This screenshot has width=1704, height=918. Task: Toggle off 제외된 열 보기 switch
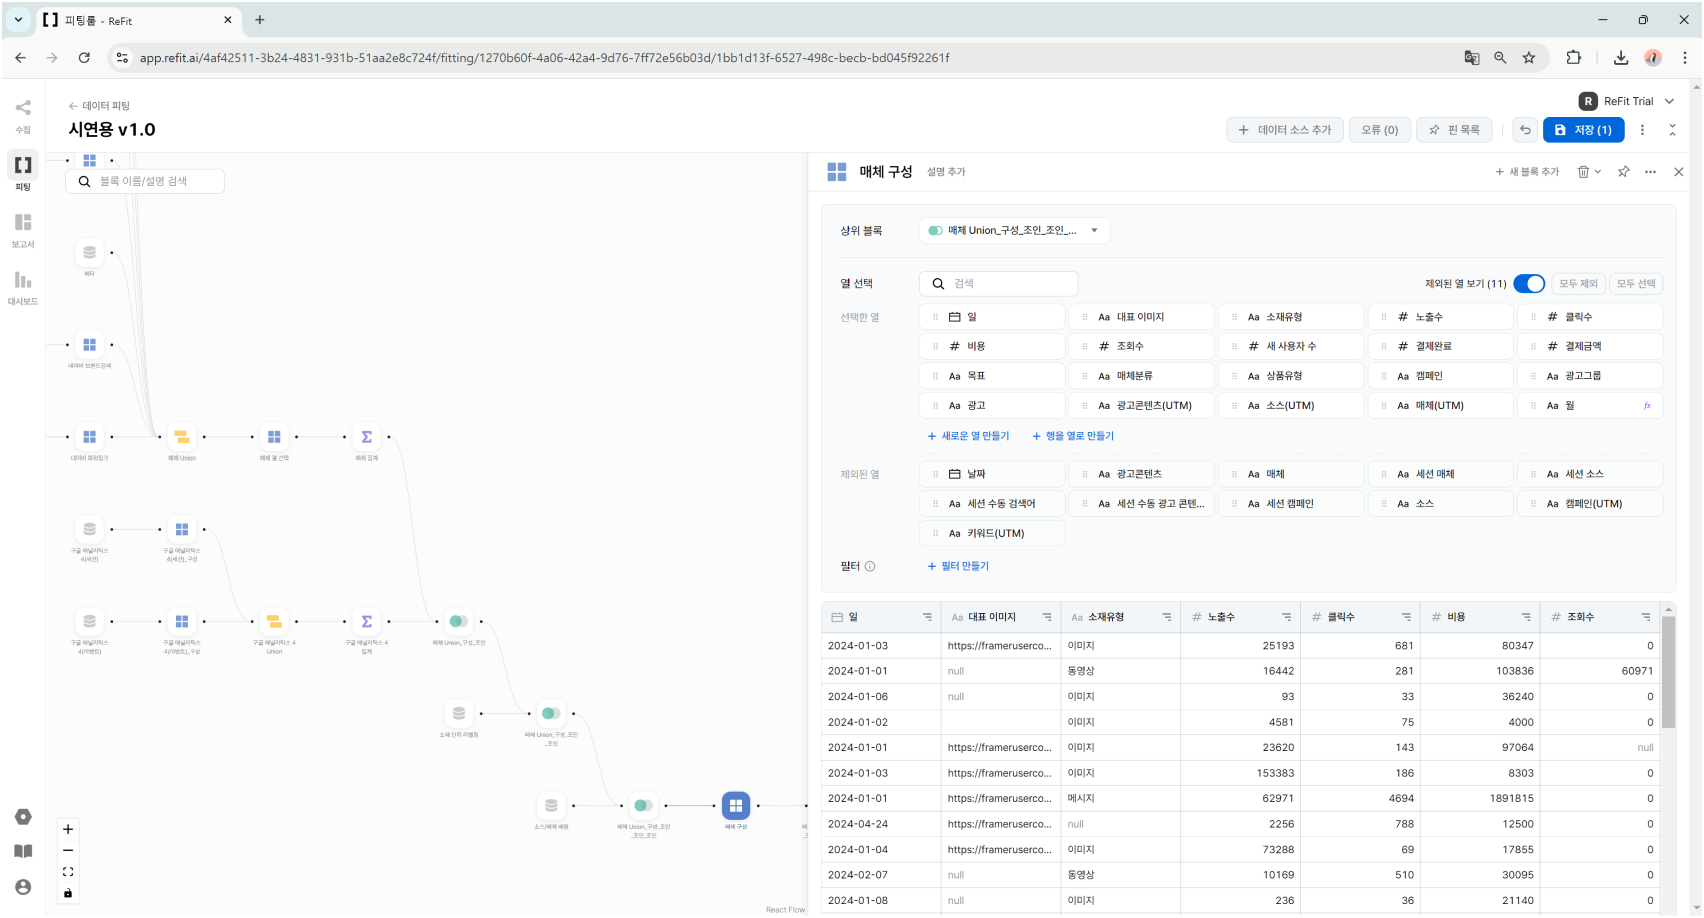[x=1528, y=284]
